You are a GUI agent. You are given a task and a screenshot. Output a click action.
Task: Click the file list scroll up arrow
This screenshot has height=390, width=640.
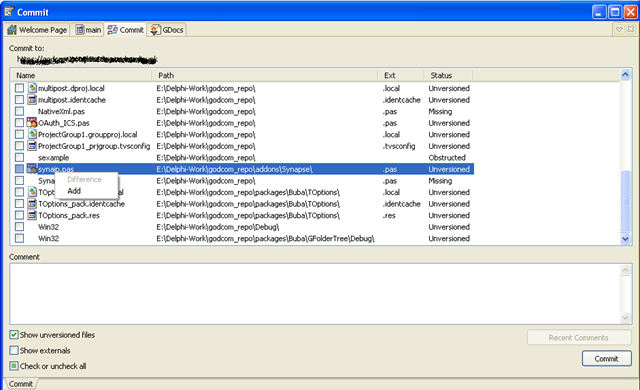pyautogui.click(x=625, y=75)
